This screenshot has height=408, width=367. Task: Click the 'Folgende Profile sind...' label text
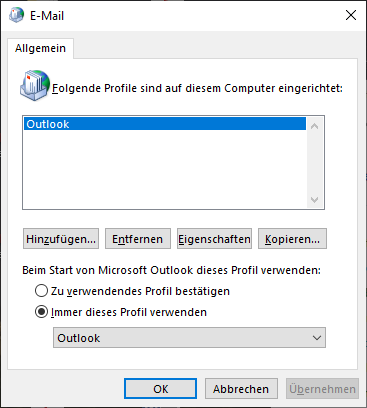coord(197,88)
